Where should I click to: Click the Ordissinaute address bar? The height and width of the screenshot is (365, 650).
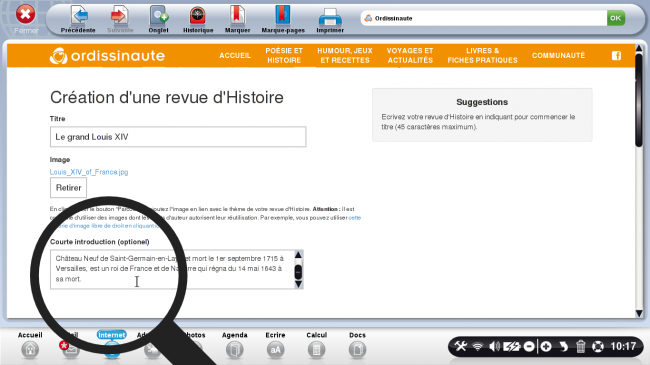[484, 18]
